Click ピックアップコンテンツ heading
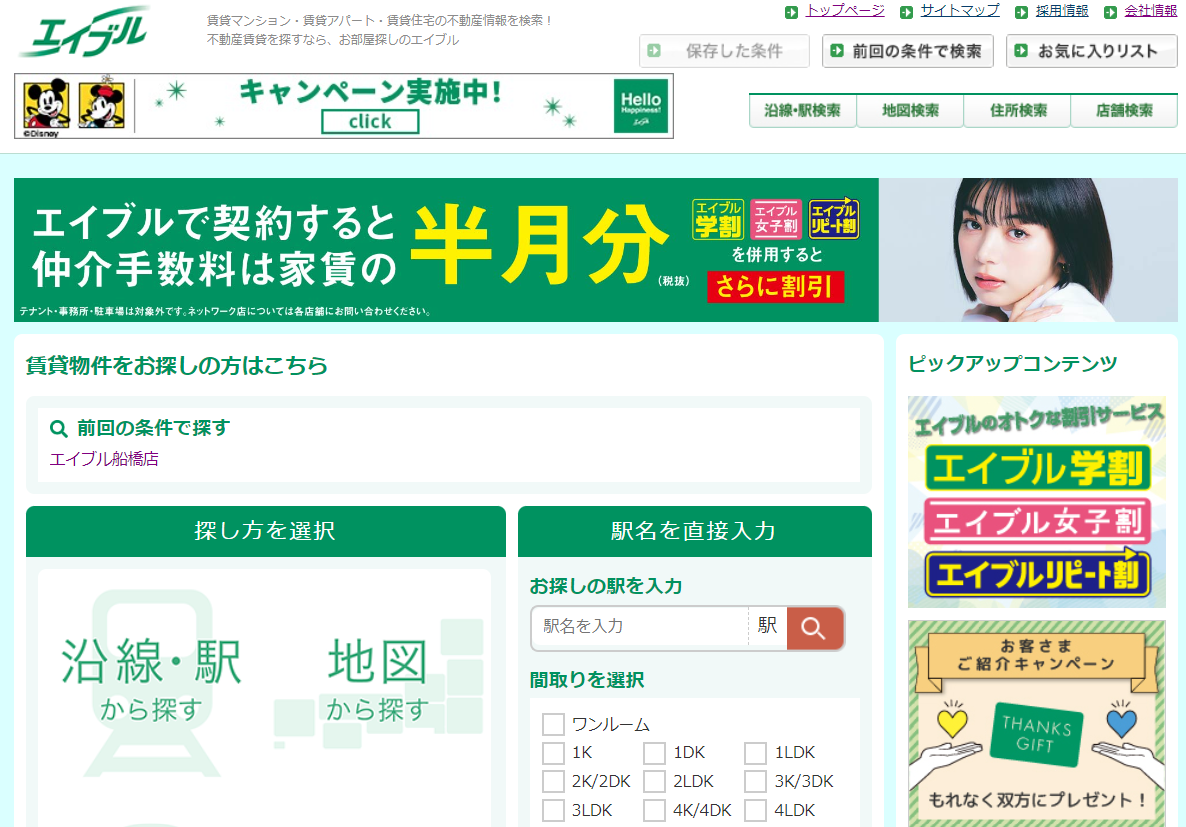The height and width of the screenshot is (827, 1186). click(x=1013, y=364)
